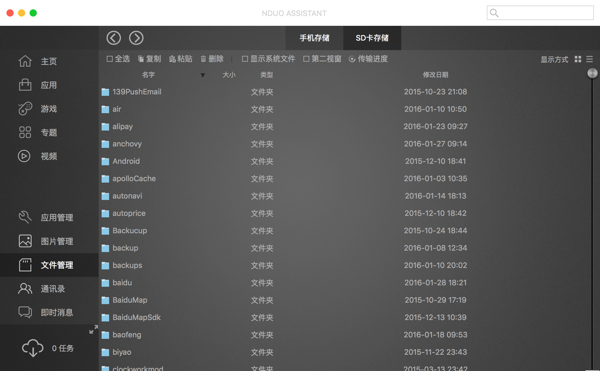Switch to list display mode
The width and height of the screenshot is (600, 371).
click(589, 59)
